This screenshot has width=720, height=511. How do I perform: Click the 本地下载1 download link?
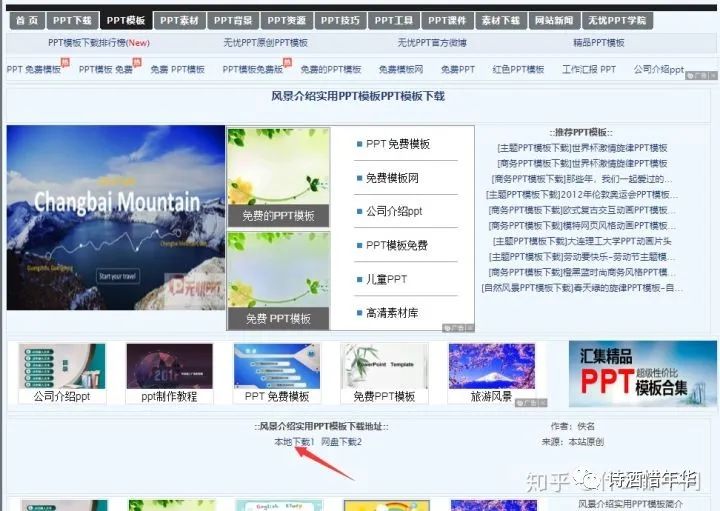[294, 442]
